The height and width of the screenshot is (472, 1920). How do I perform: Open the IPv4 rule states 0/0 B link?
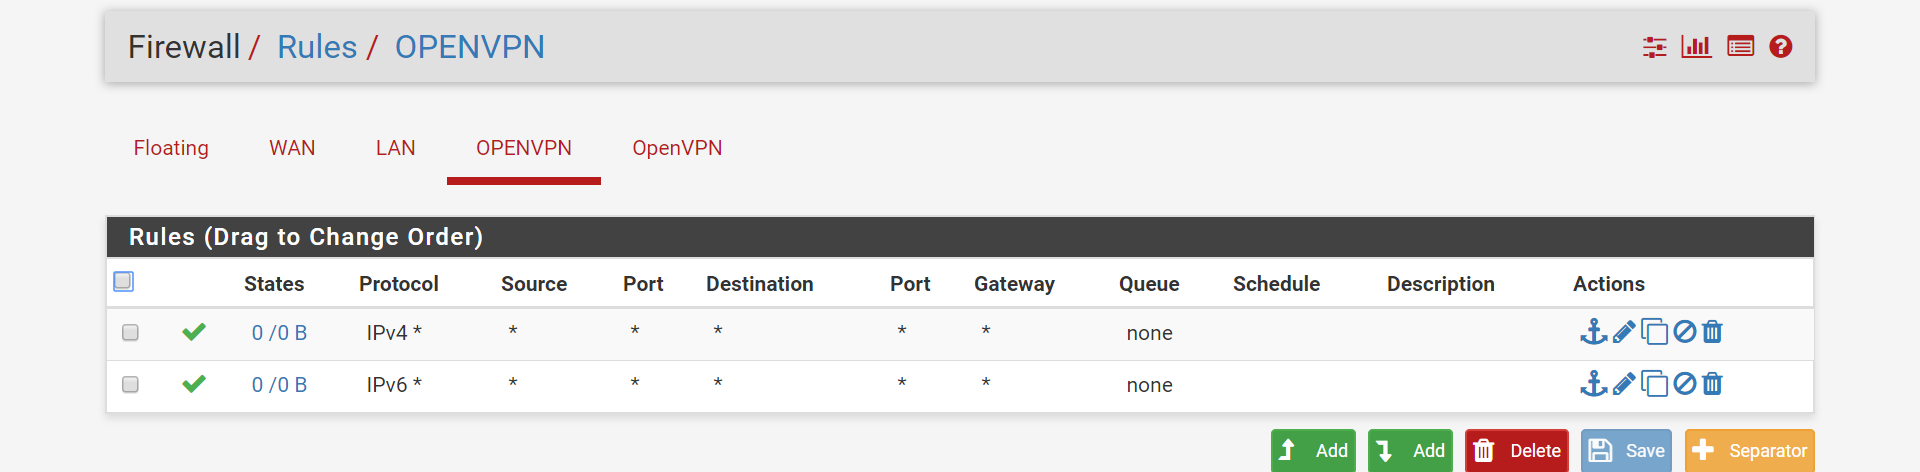tap(279, 333)
